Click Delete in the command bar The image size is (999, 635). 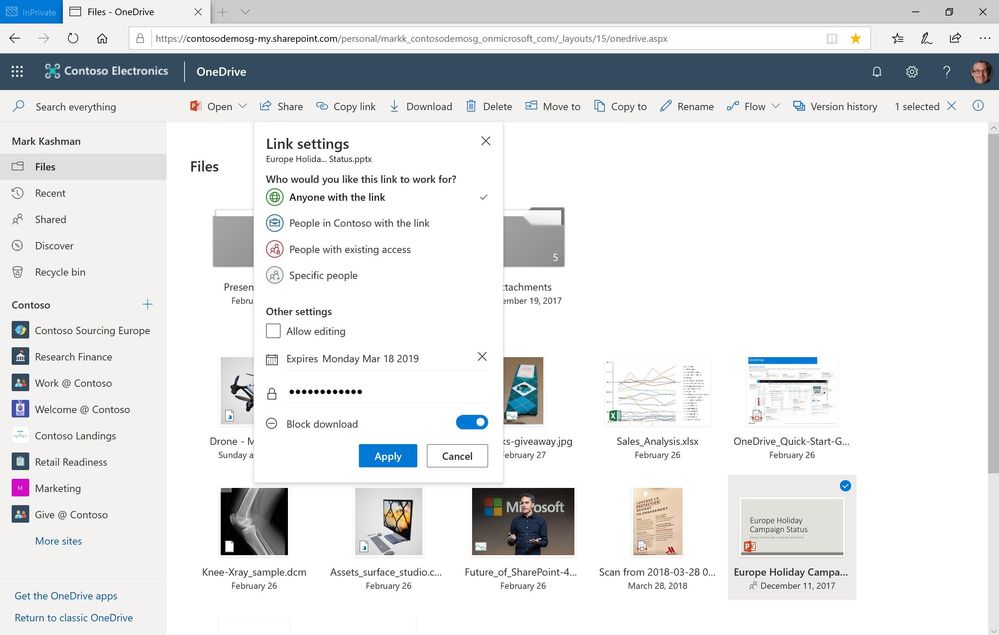489,106
